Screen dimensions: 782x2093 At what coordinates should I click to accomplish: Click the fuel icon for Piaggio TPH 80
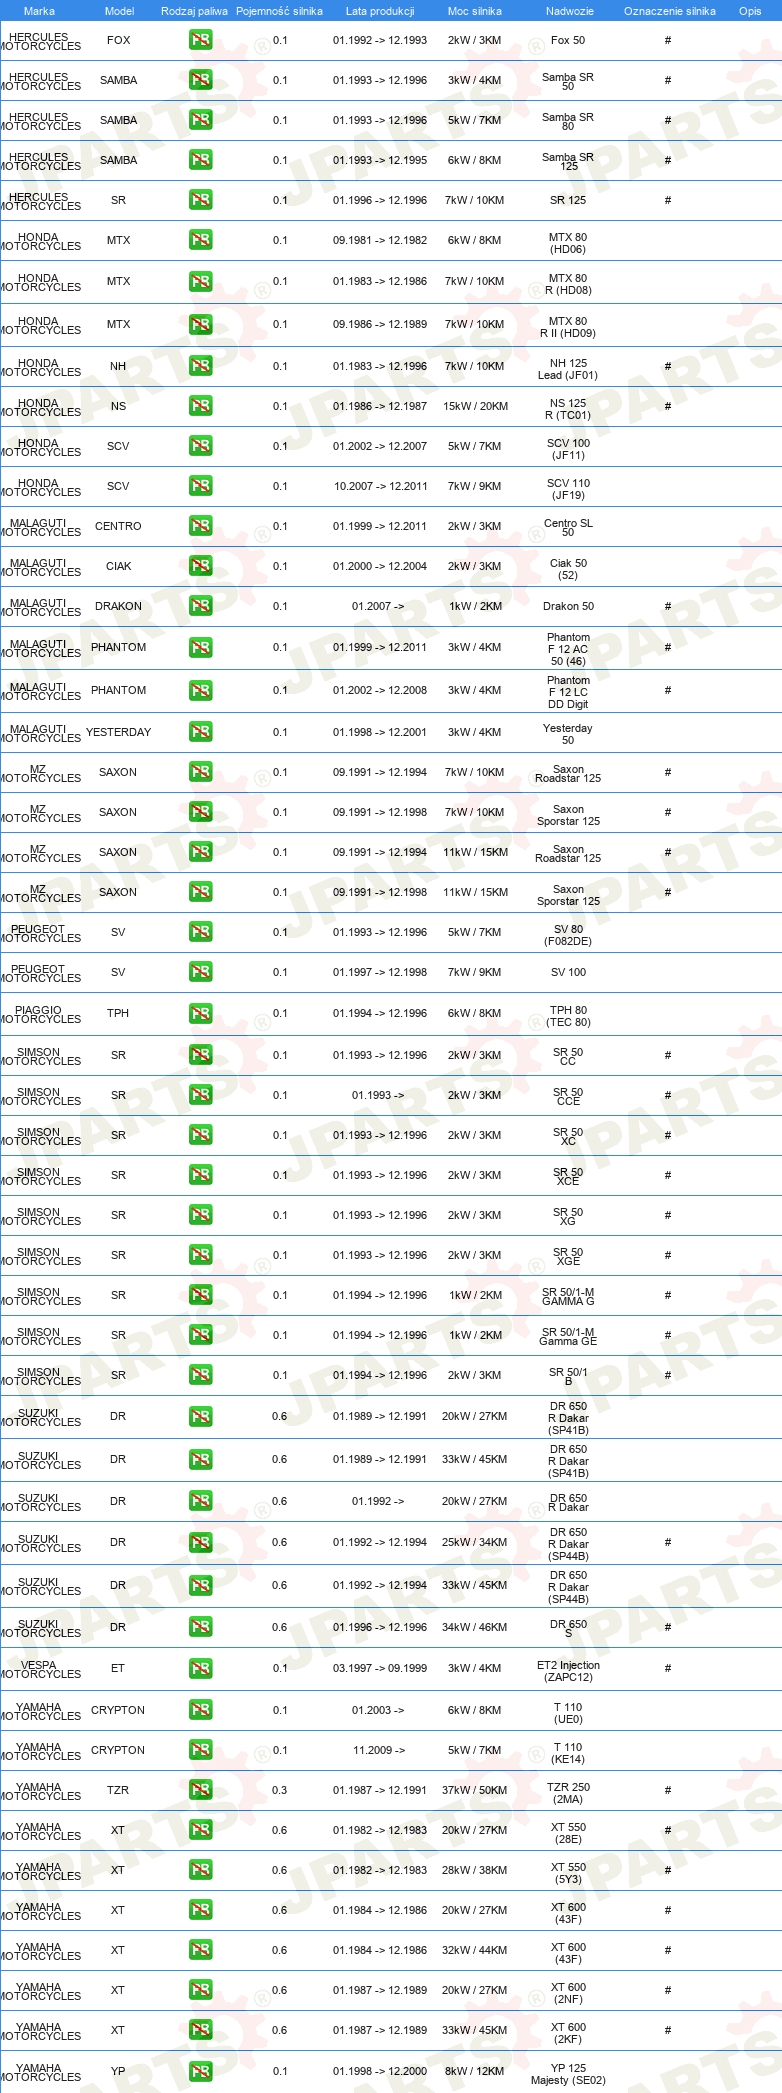200,1013
